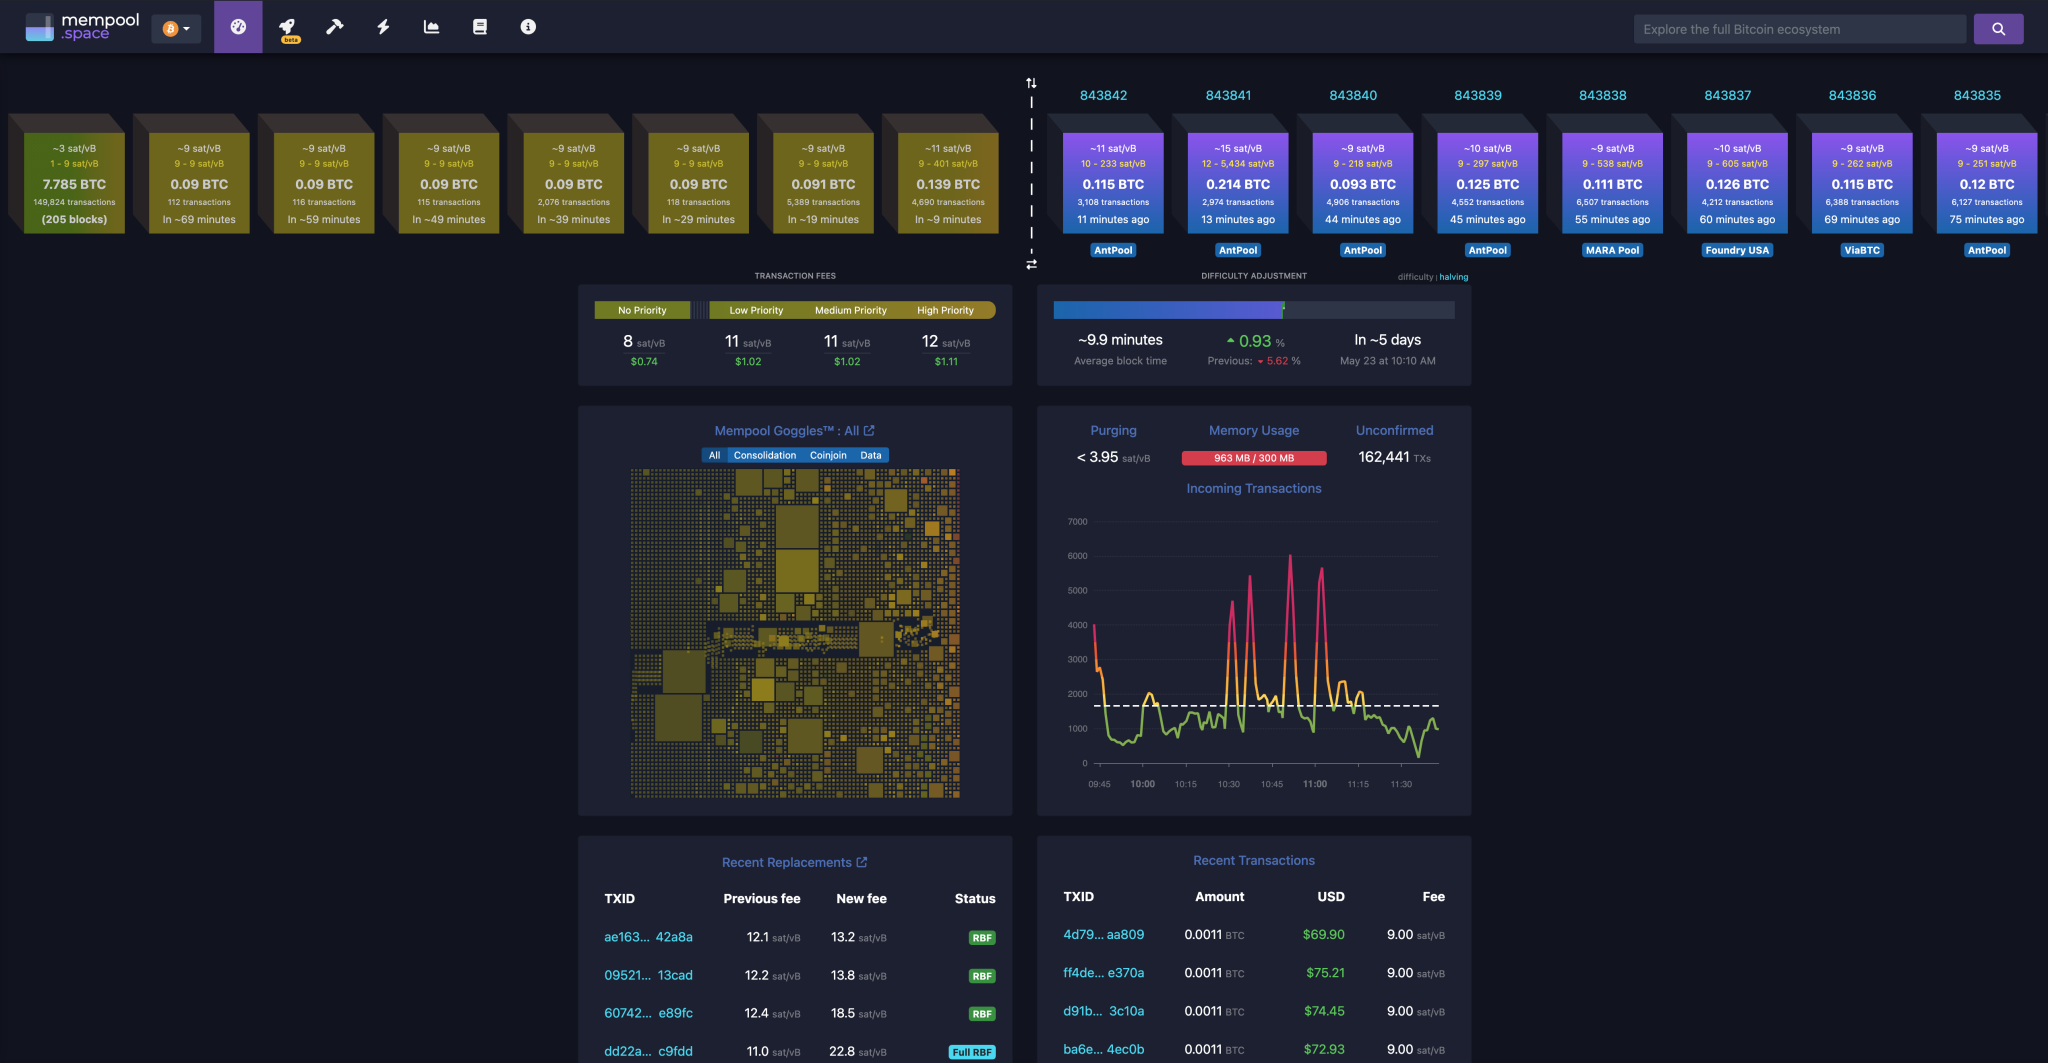Open transaction 4d79... aa809 from Recent Transactions

pyautogui.click(x=1104, y=934)
